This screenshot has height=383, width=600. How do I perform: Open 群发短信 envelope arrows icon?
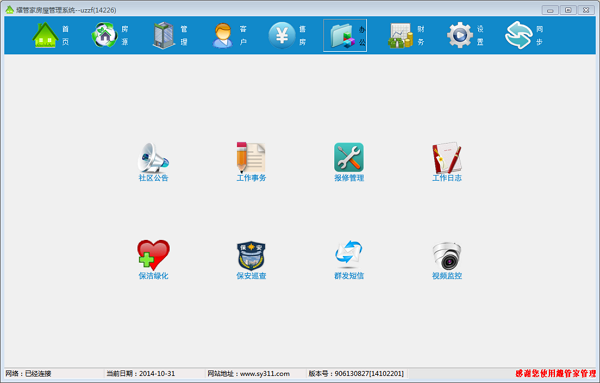(349, 254)
